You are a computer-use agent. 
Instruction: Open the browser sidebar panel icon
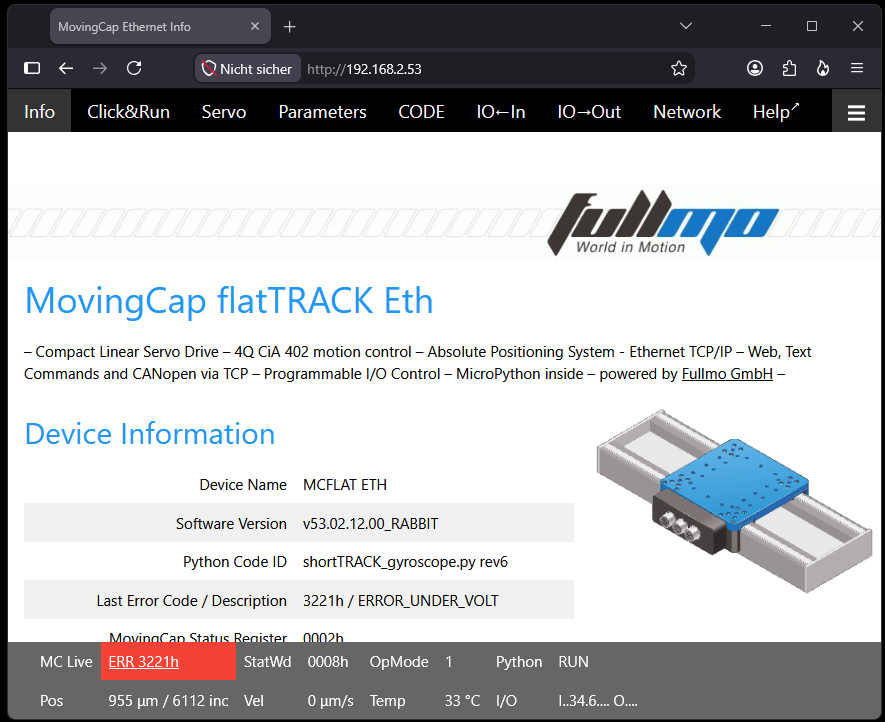[x=32, y=68]
